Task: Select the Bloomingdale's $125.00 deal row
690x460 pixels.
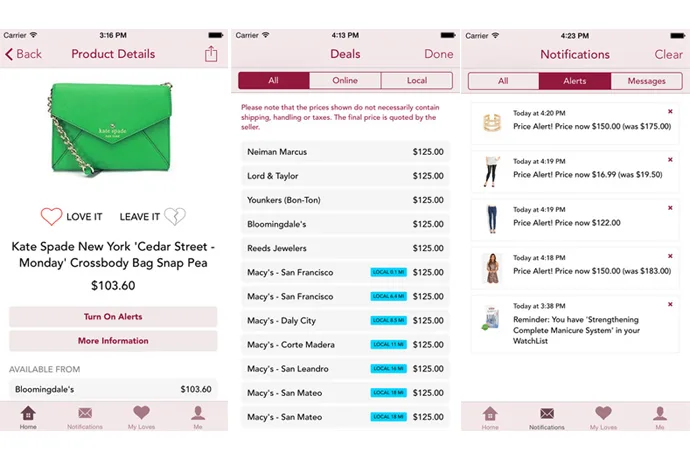Action: pos(345,224)
